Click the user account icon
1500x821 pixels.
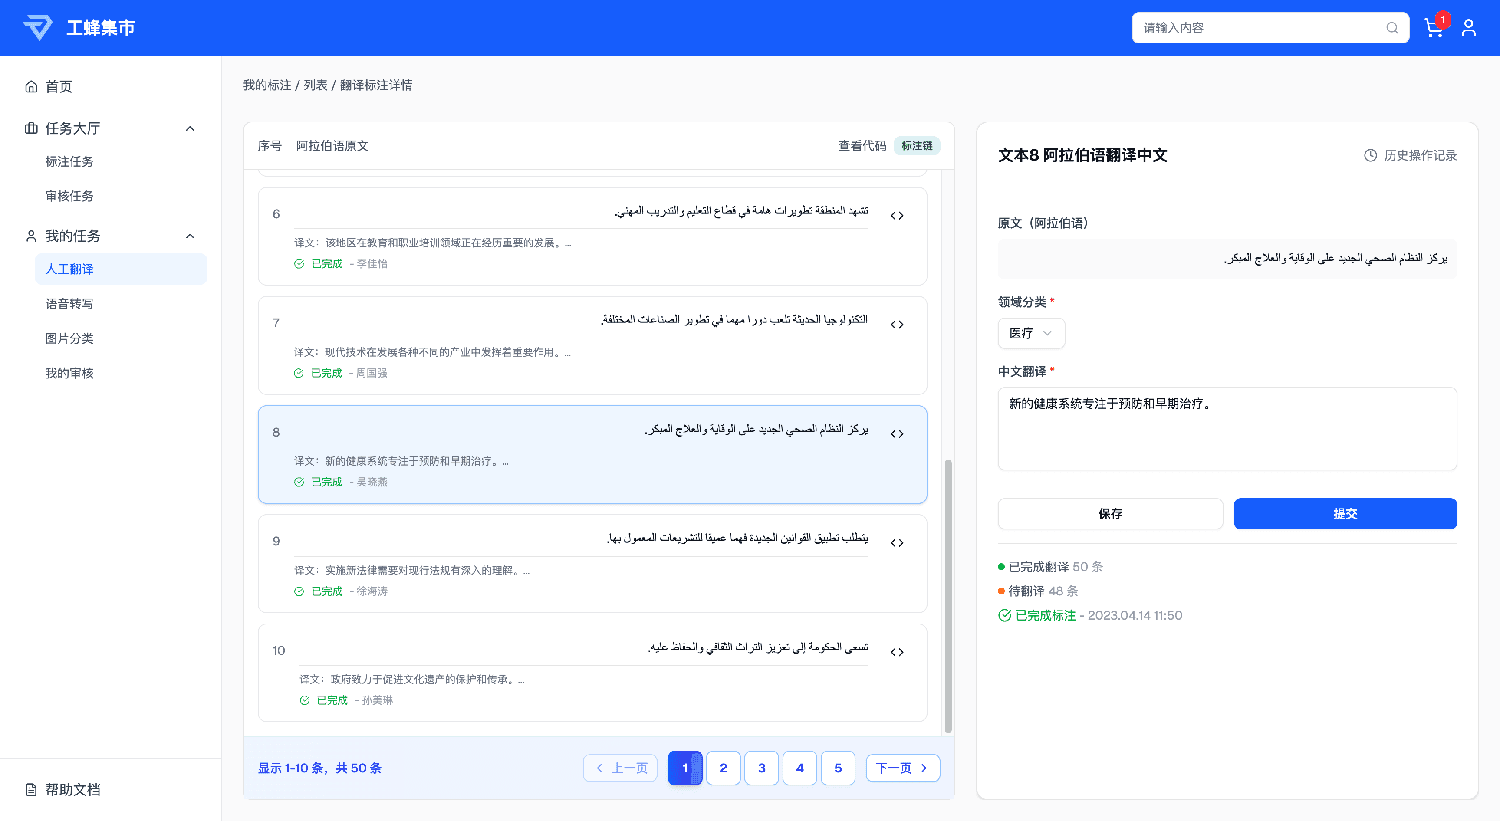1469,28
